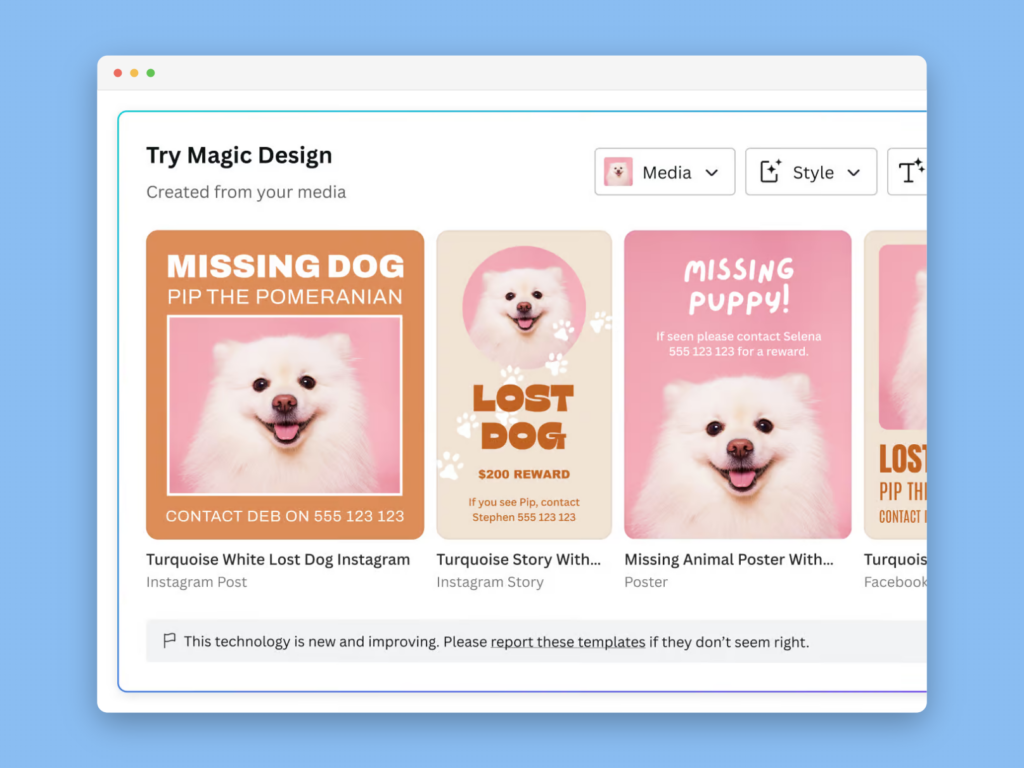Click the green maximize window button
The height and width of the screenshot is (768, 1024).
click(x=151, y=73)
